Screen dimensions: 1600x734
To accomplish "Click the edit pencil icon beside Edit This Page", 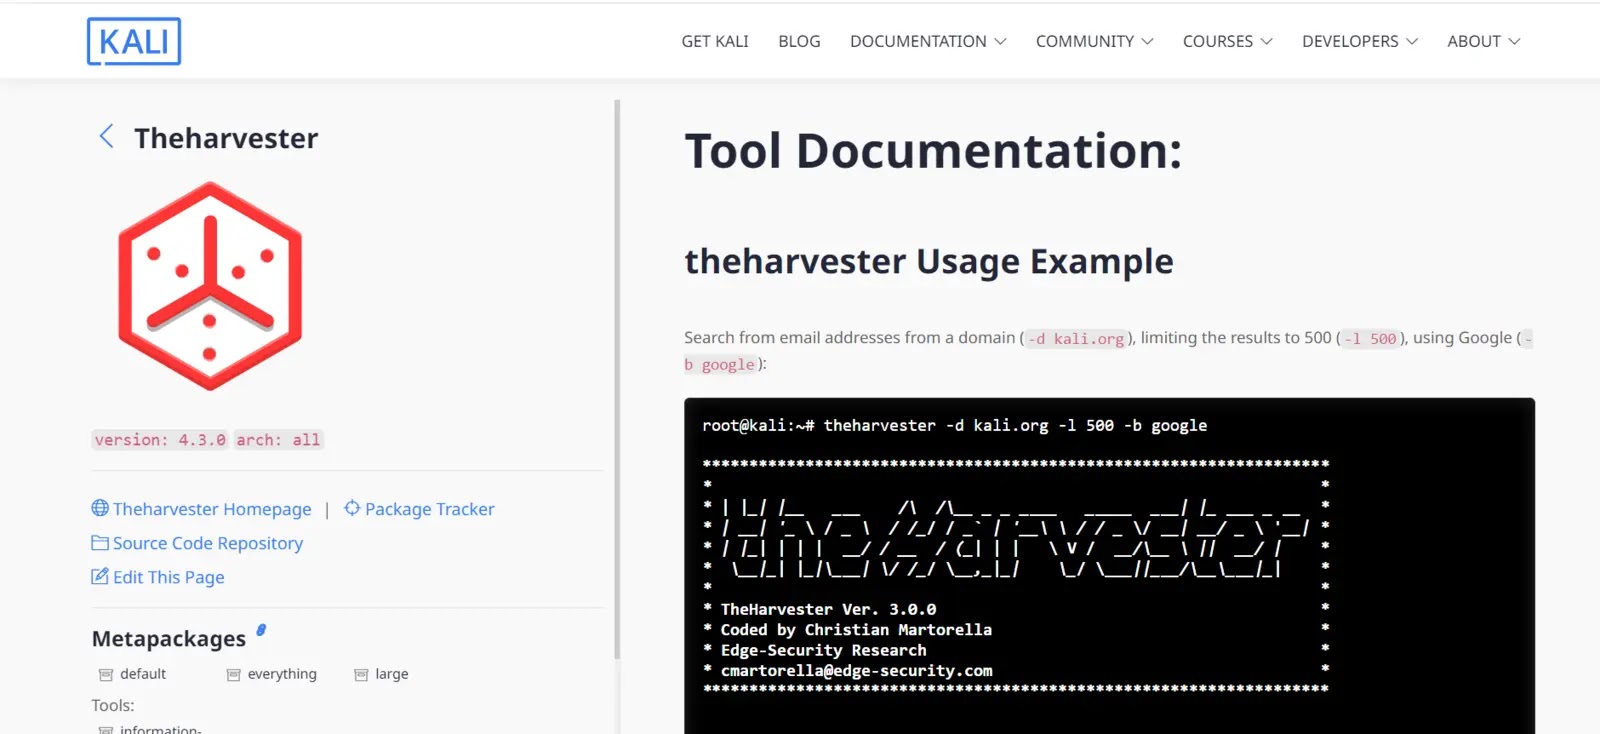I will pyautogui.click(x=100, y=576).
